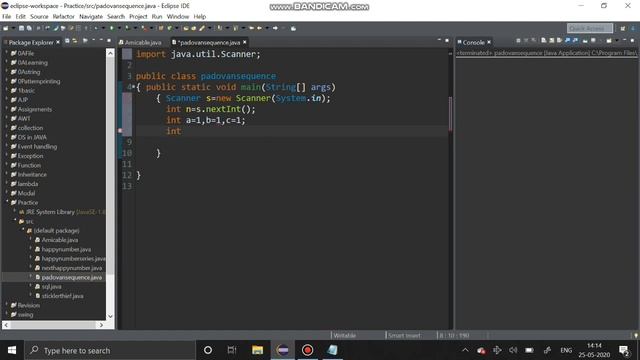This screenshot has height=360, width=640.
Task: Click the Quick Access search field
Action: 590,28
